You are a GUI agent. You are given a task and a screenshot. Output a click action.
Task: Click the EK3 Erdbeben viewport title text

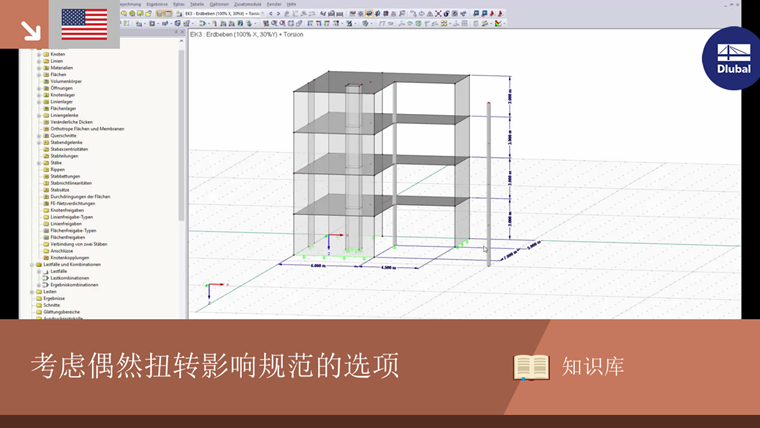[x=247, y=34]
